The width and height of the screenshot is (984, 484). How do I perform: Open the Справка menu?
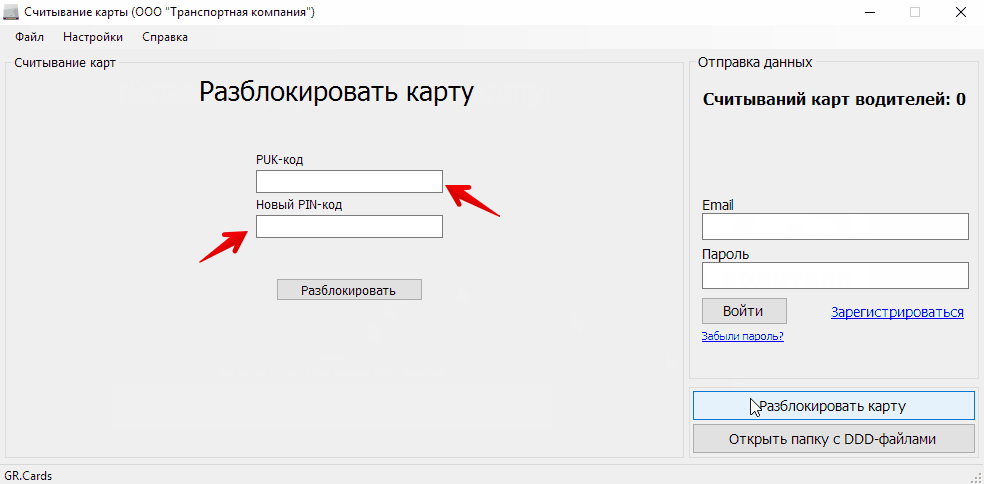click(x=165, y=37)
